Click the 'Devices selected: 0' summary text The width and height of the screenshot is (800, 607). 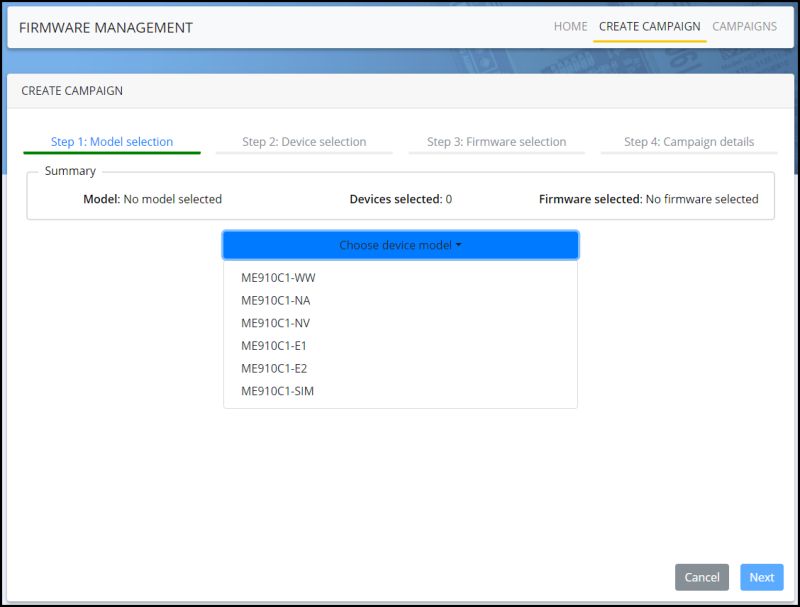point(401,199)
